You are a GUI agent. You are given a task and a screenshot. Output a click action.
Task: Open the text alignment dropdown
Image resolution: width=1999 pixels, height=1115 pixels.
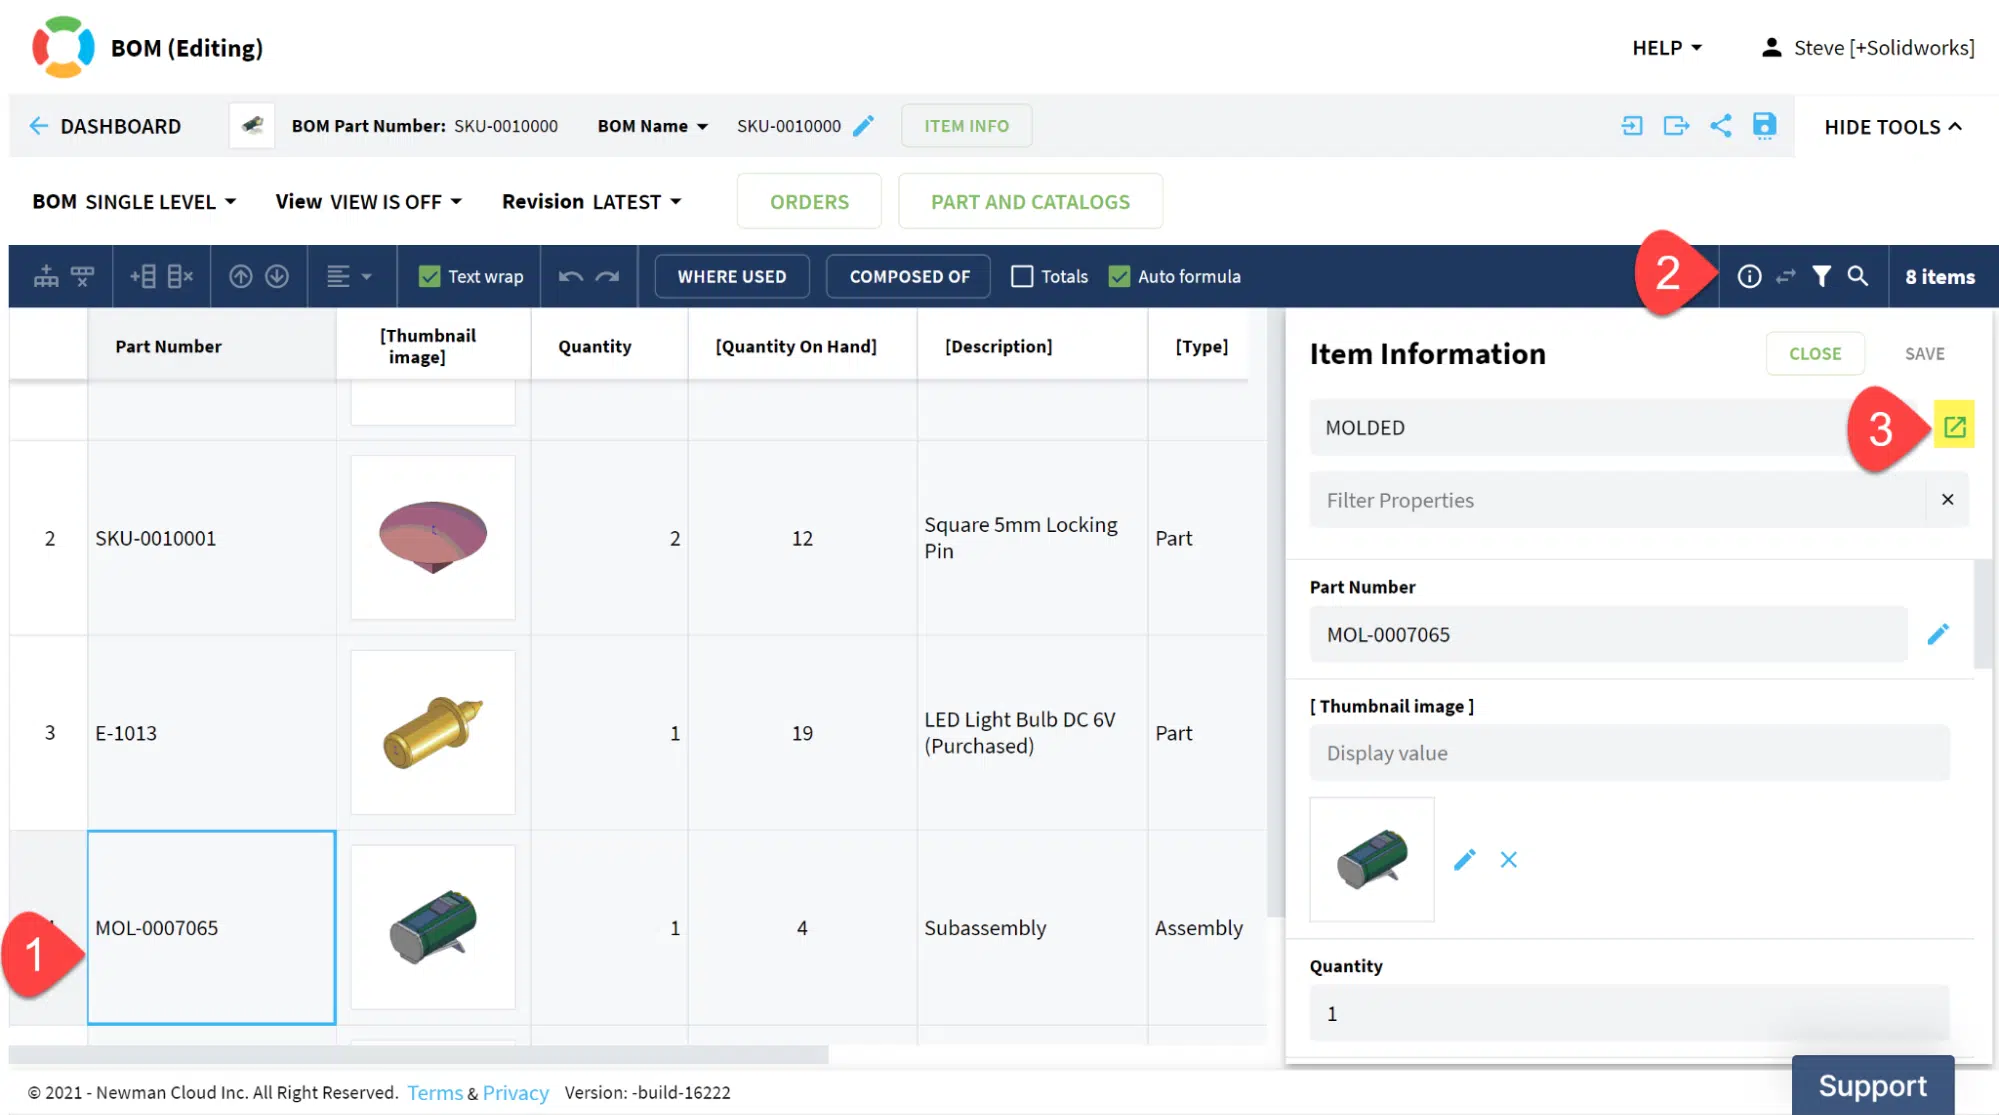[349, 276]
